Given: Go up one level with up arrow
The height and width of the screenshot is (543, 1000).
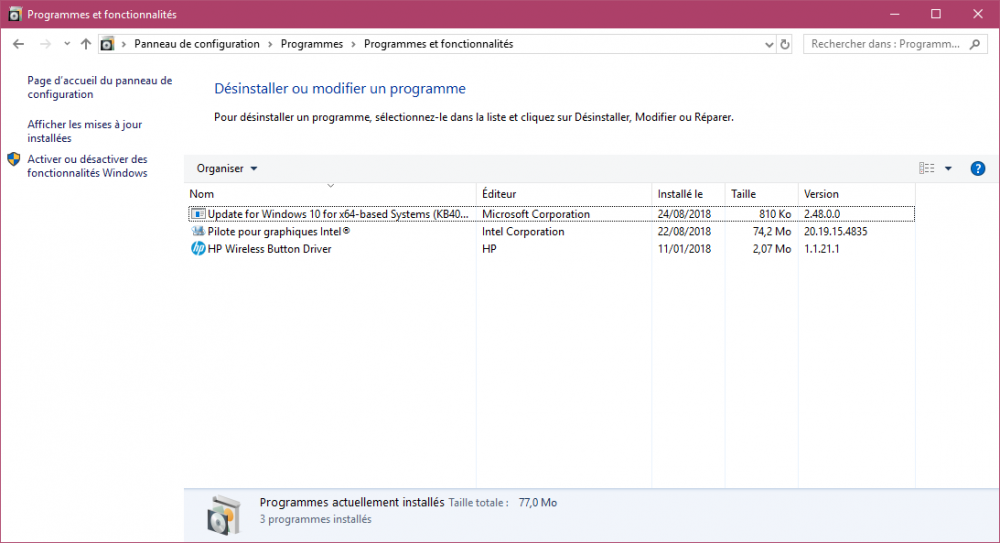Looking at the screenshot, I should coord(86,44).
